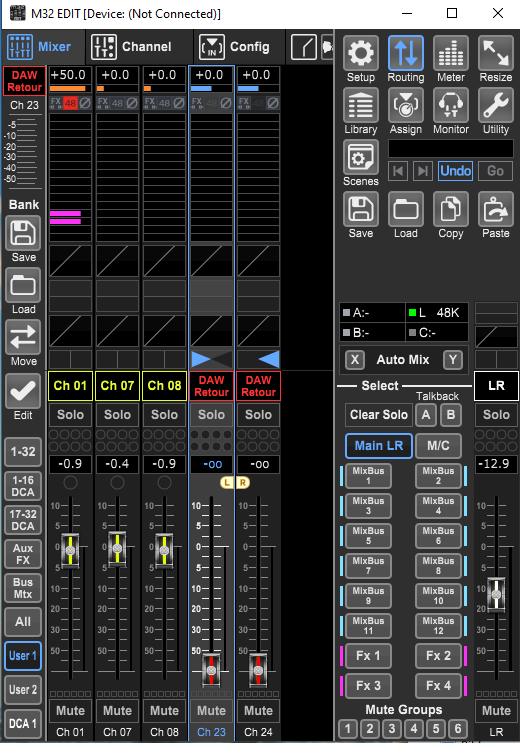Click the Save icon in right panel
Screen dimensions: 520x743
361,209
